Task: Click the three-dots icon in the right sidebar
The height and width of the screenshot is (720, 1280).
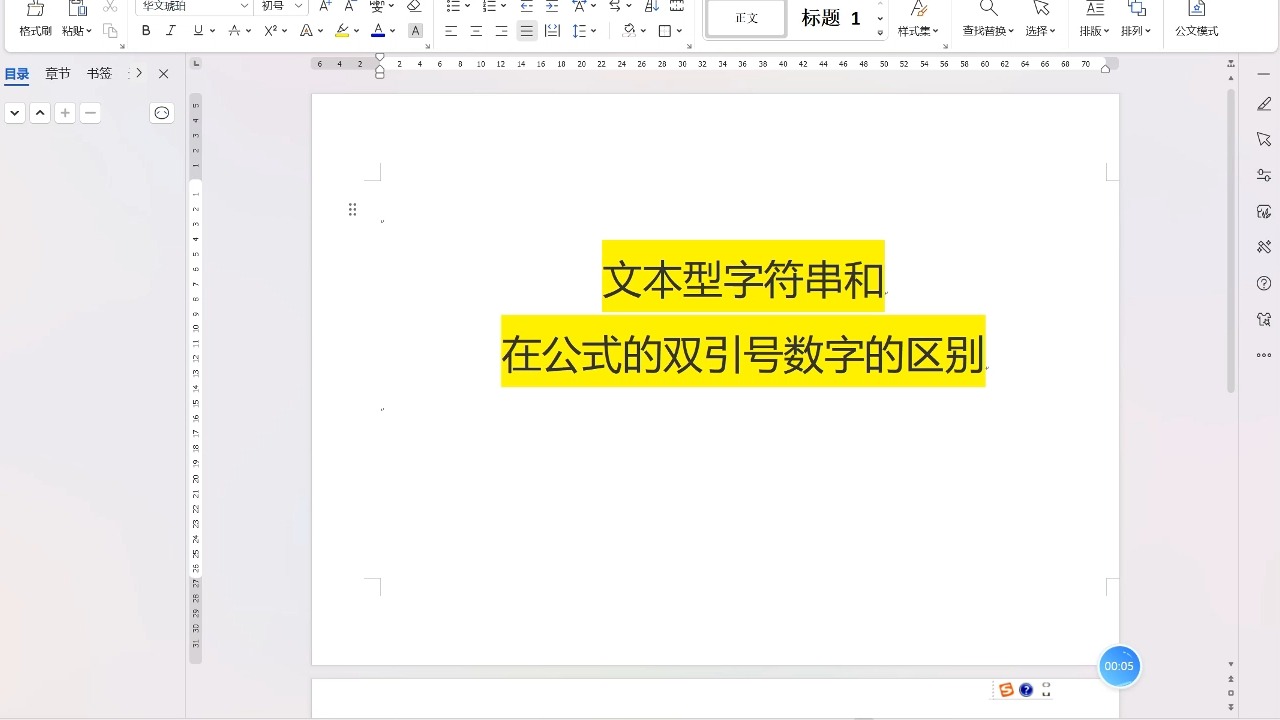Action: pos(1264,355)
